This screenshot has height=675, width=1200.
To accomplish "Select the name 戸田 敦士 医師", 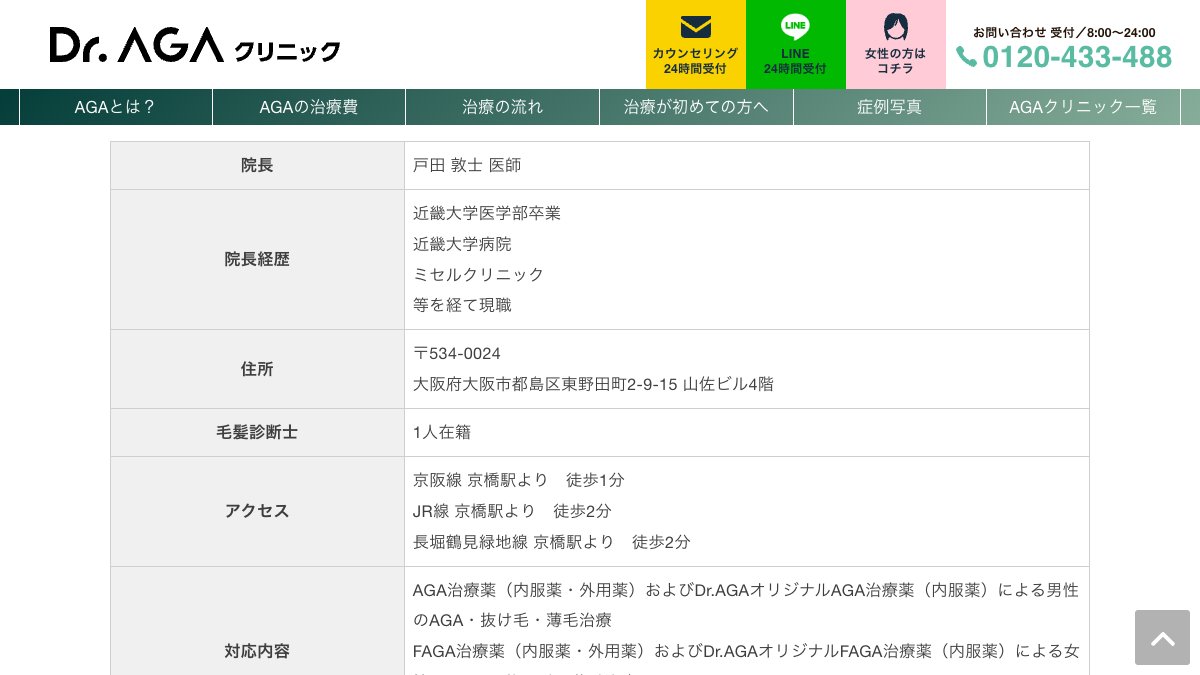I will click(467, 165).
